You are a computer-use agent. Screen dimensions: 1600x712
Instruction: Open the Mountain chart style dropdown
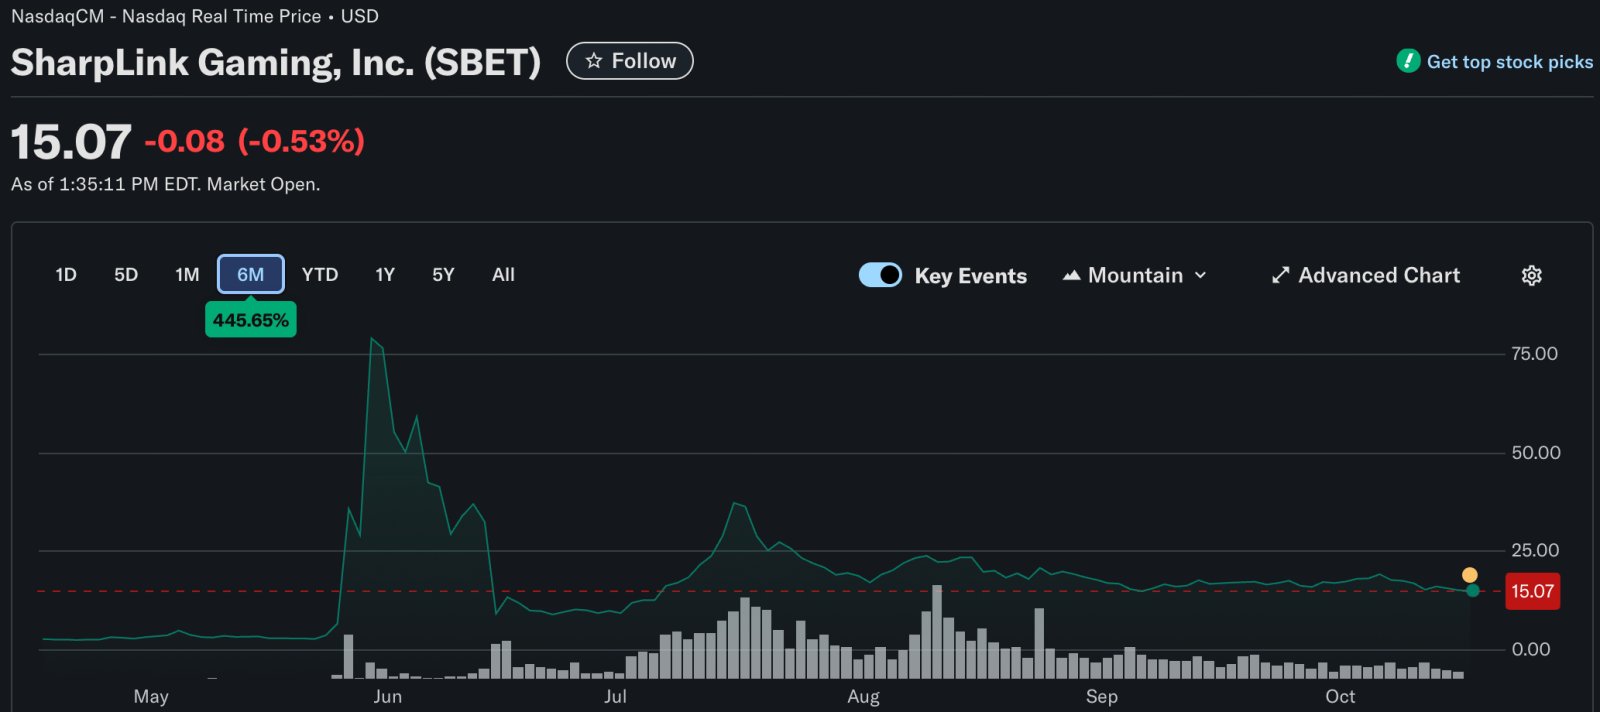(1135, 276)
